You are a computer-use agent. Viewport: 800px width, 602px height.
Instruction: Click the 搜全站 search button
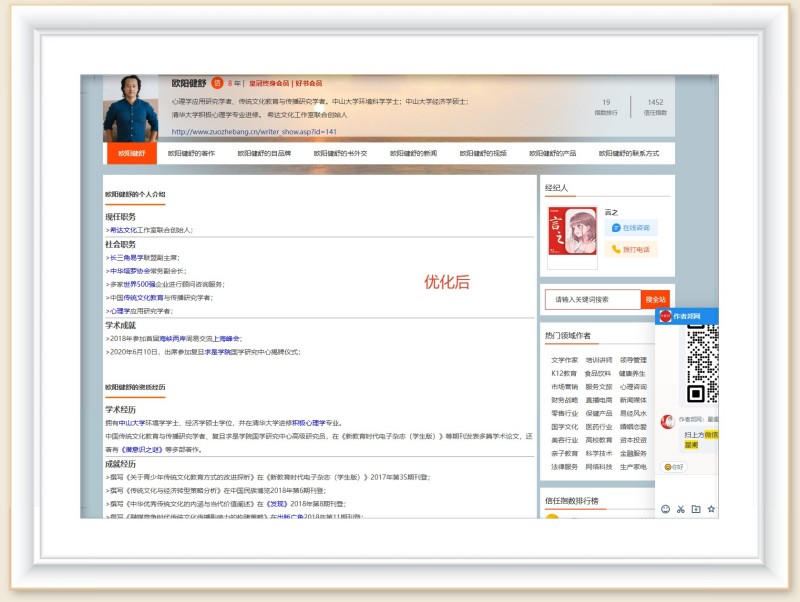pyautogui.click(x=655, y=299)
